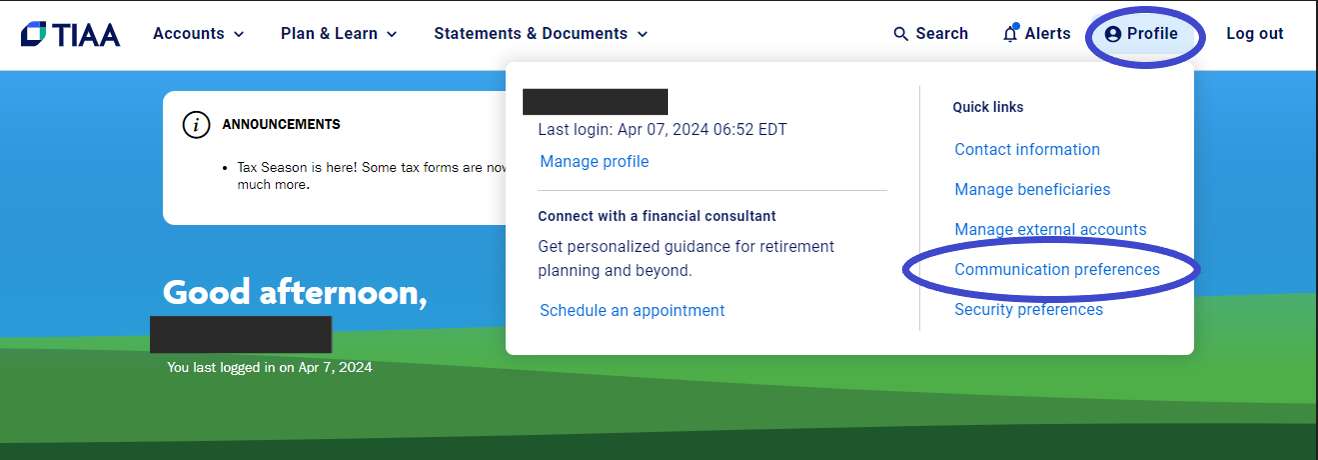Click the Search label text
This screenshot has width=1318, height=460.
942,34
